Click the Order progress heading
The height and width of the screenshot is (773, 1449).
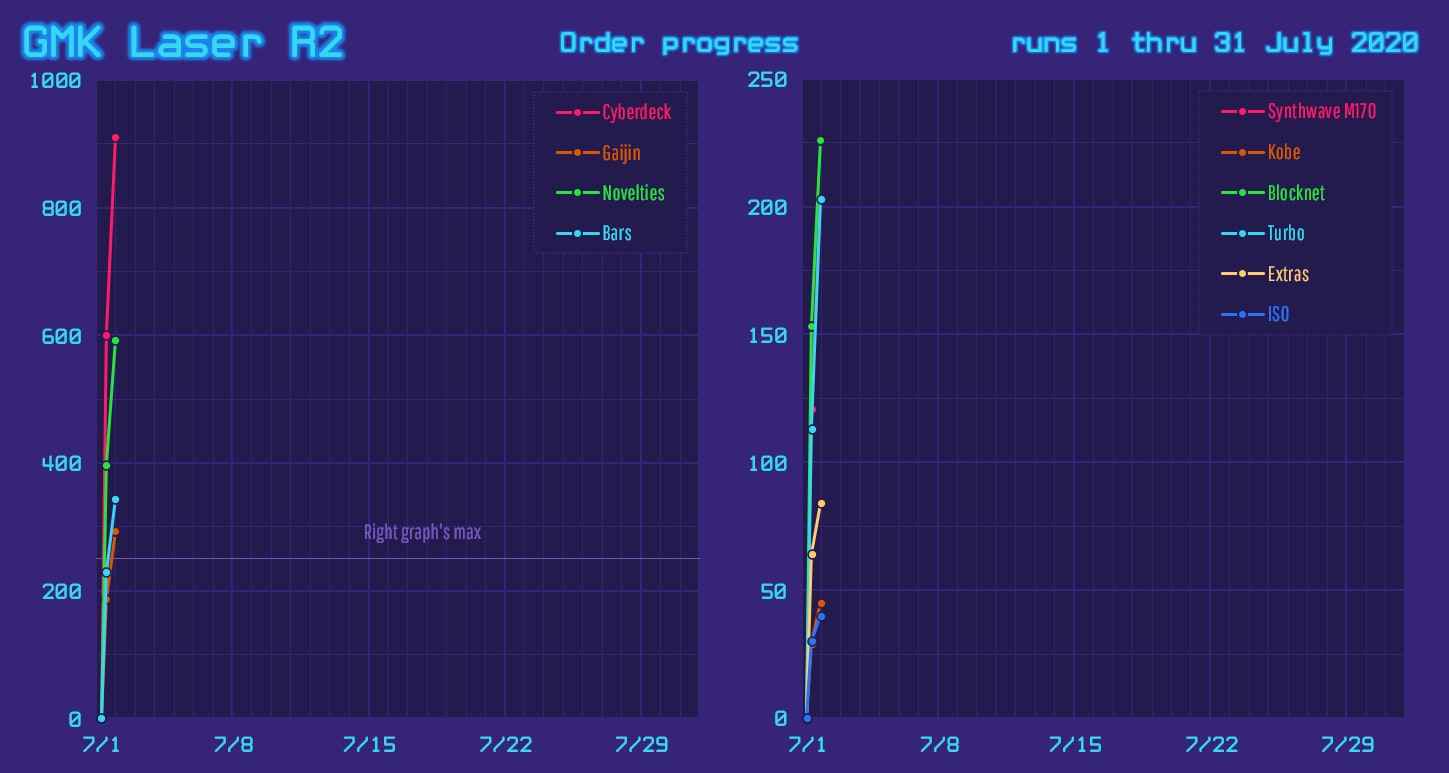(678, 43)
